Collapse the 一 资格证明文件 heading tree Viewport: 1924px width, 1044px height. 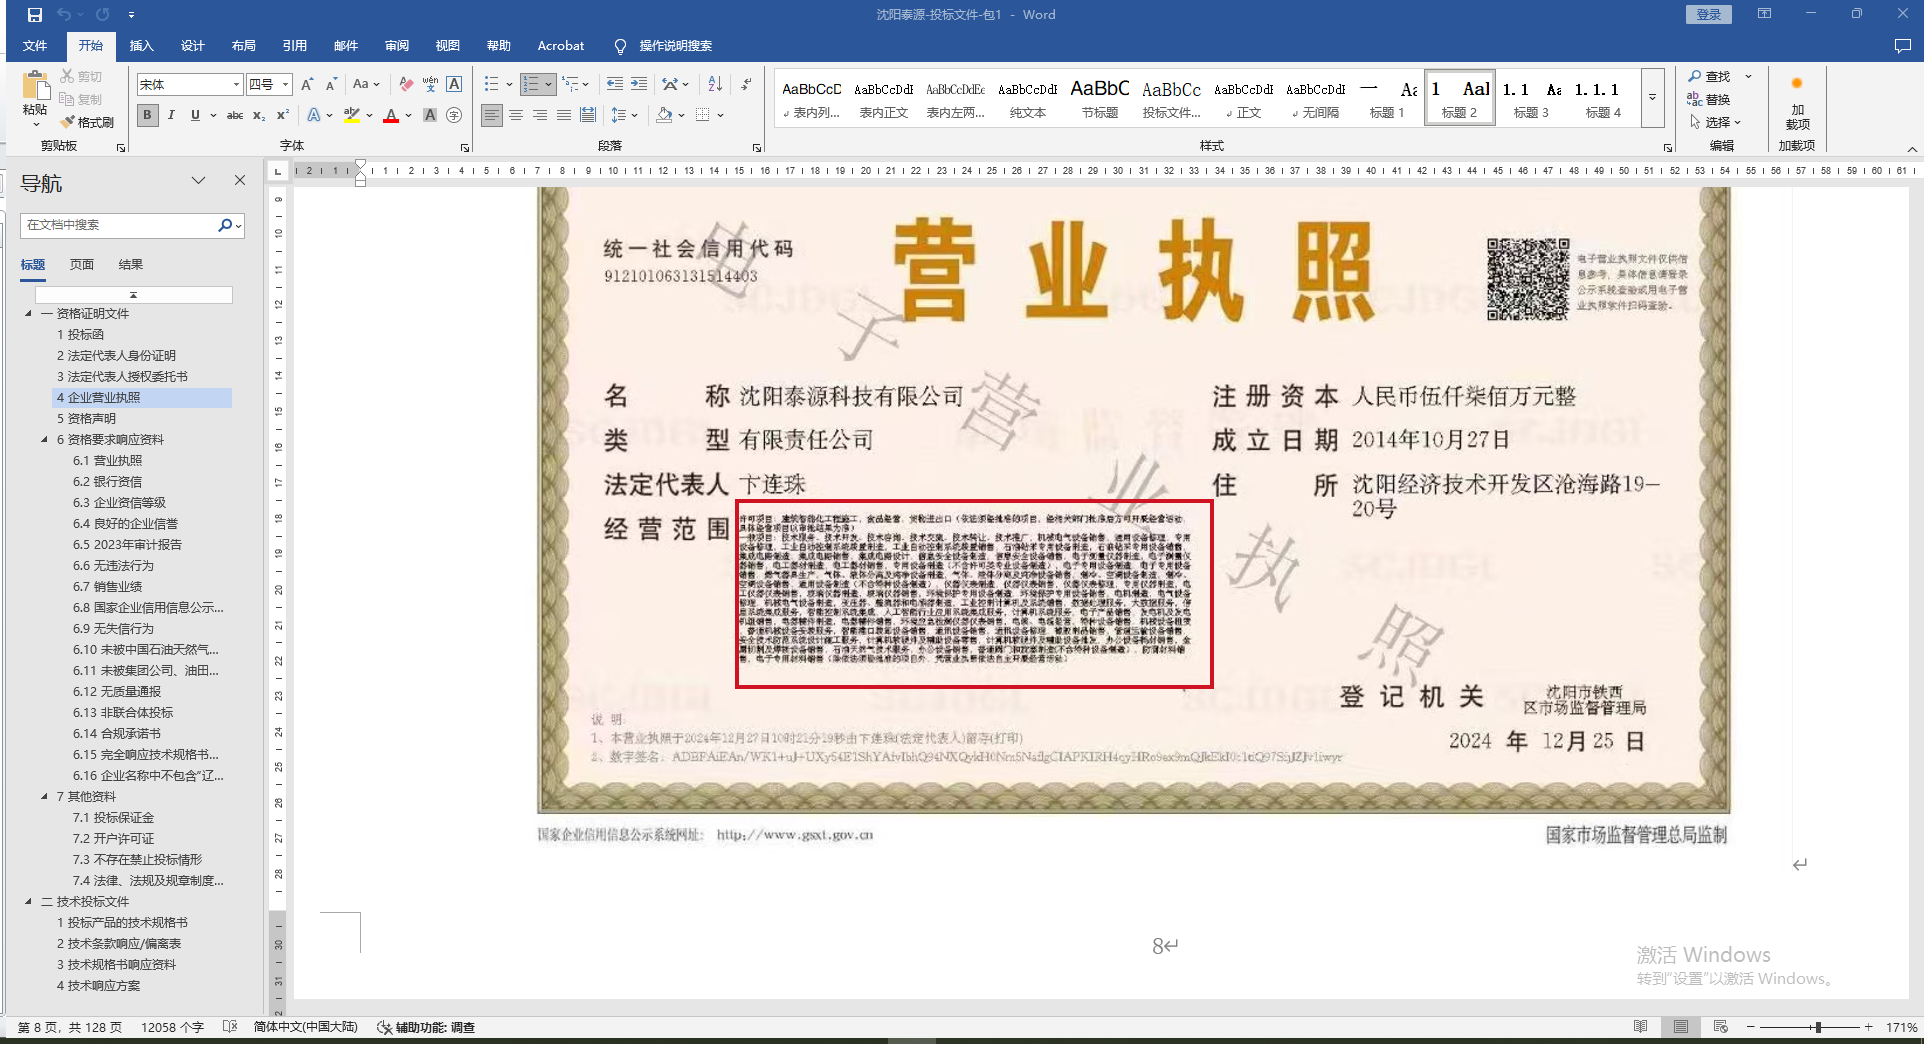(x=28, y=314)
